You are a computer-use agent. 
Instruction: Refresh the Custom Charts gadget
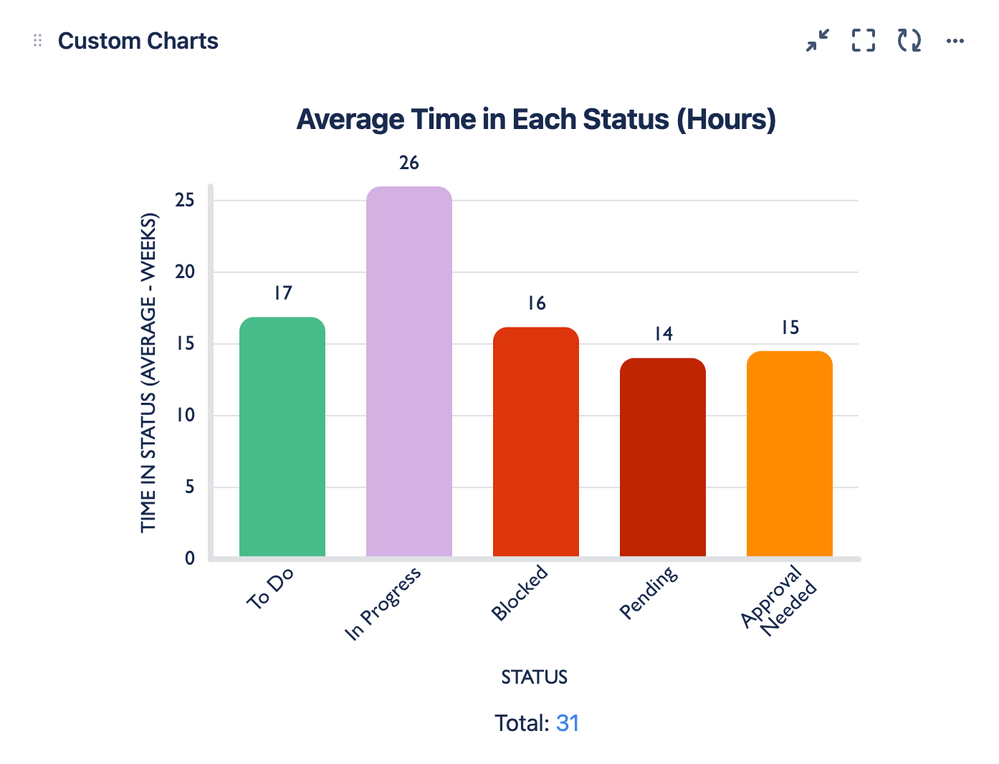click(908, 40)
